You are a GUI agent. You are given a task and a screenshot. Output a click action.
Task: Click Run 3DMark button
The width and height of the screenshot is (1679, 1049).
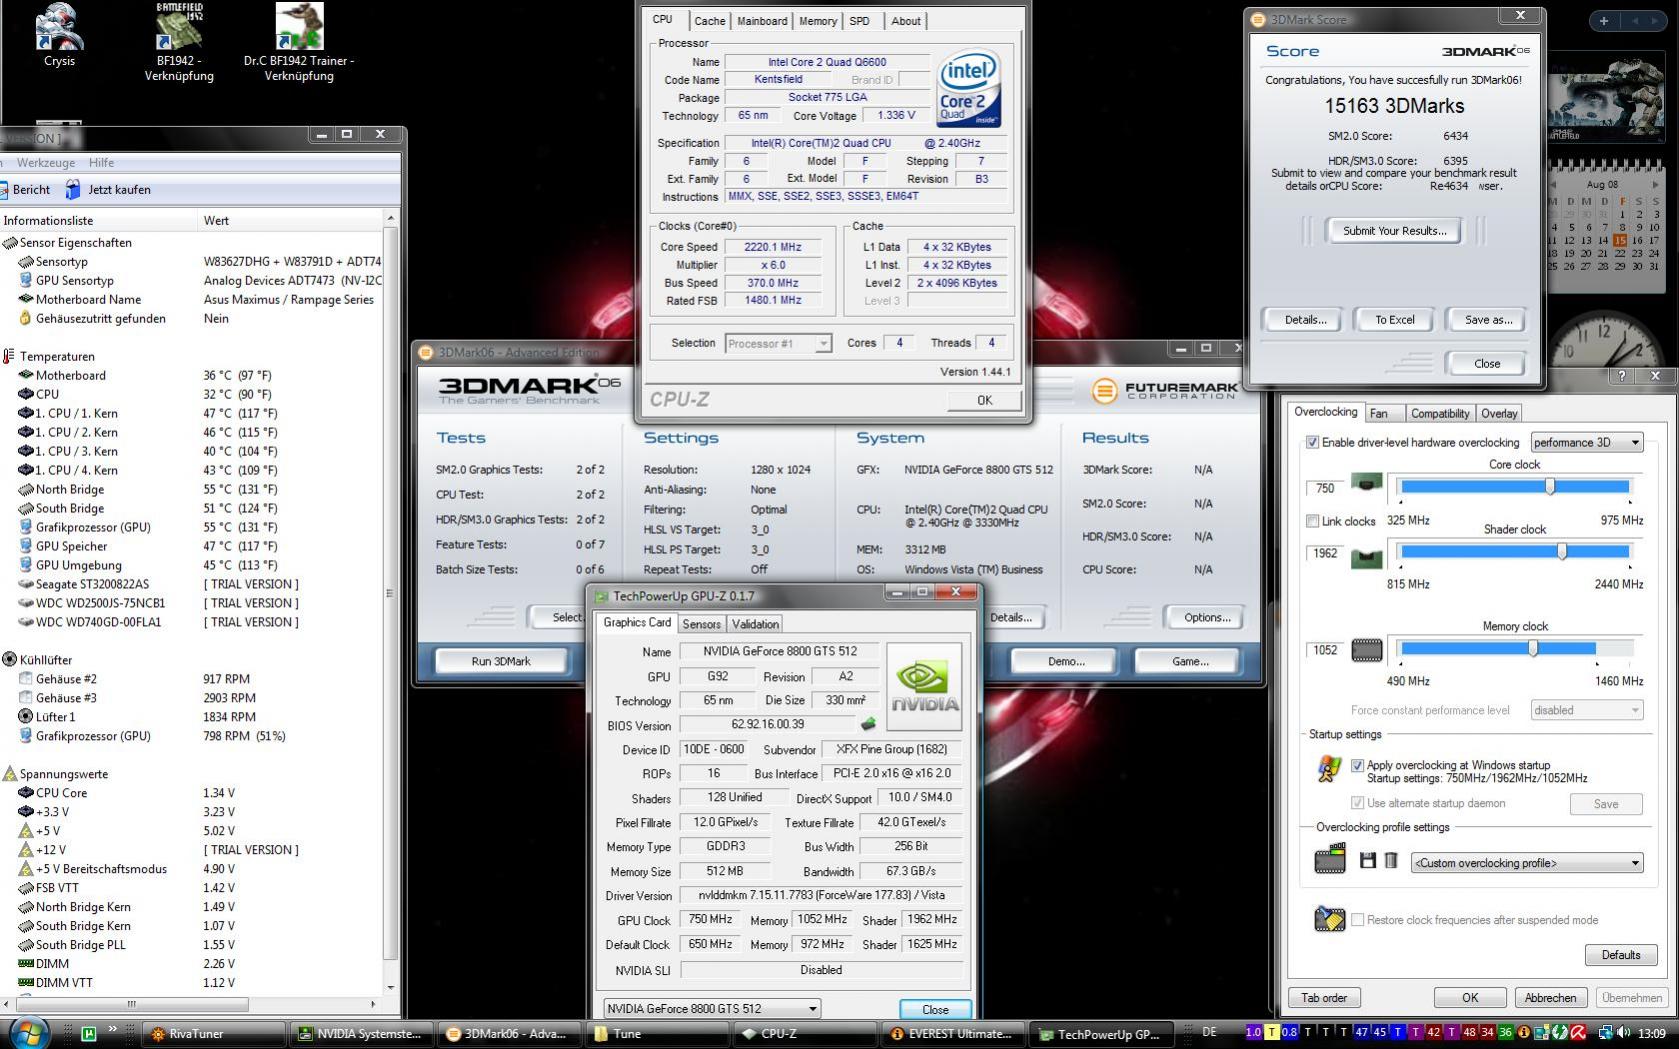click(501, 661)
